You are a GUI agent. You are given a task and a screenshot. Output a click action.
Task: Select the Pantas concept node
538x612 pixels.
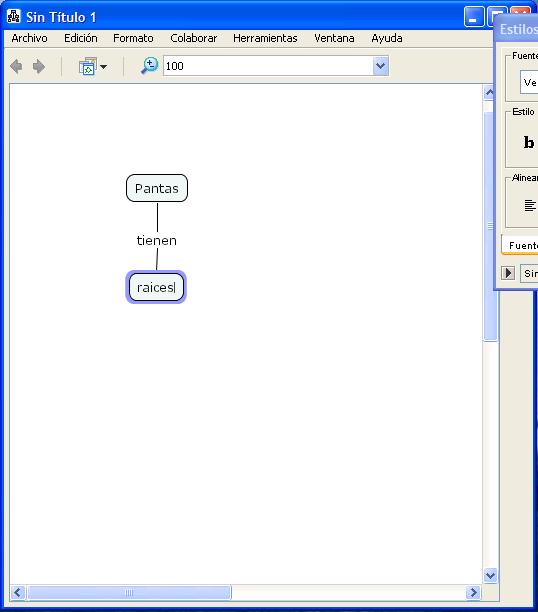point(157,188)
